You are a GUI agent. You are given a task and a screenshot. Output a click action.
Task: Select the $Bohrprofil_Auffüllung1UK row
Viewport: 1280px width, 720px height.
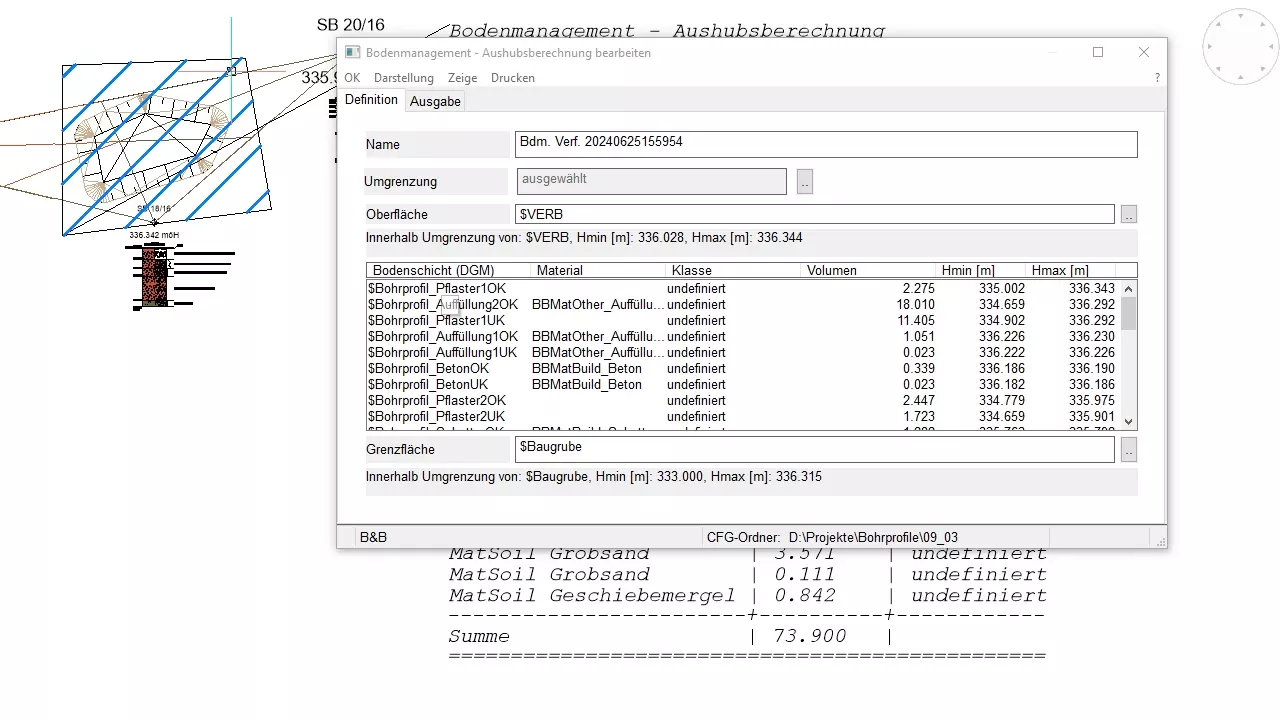tap(743, 352)
